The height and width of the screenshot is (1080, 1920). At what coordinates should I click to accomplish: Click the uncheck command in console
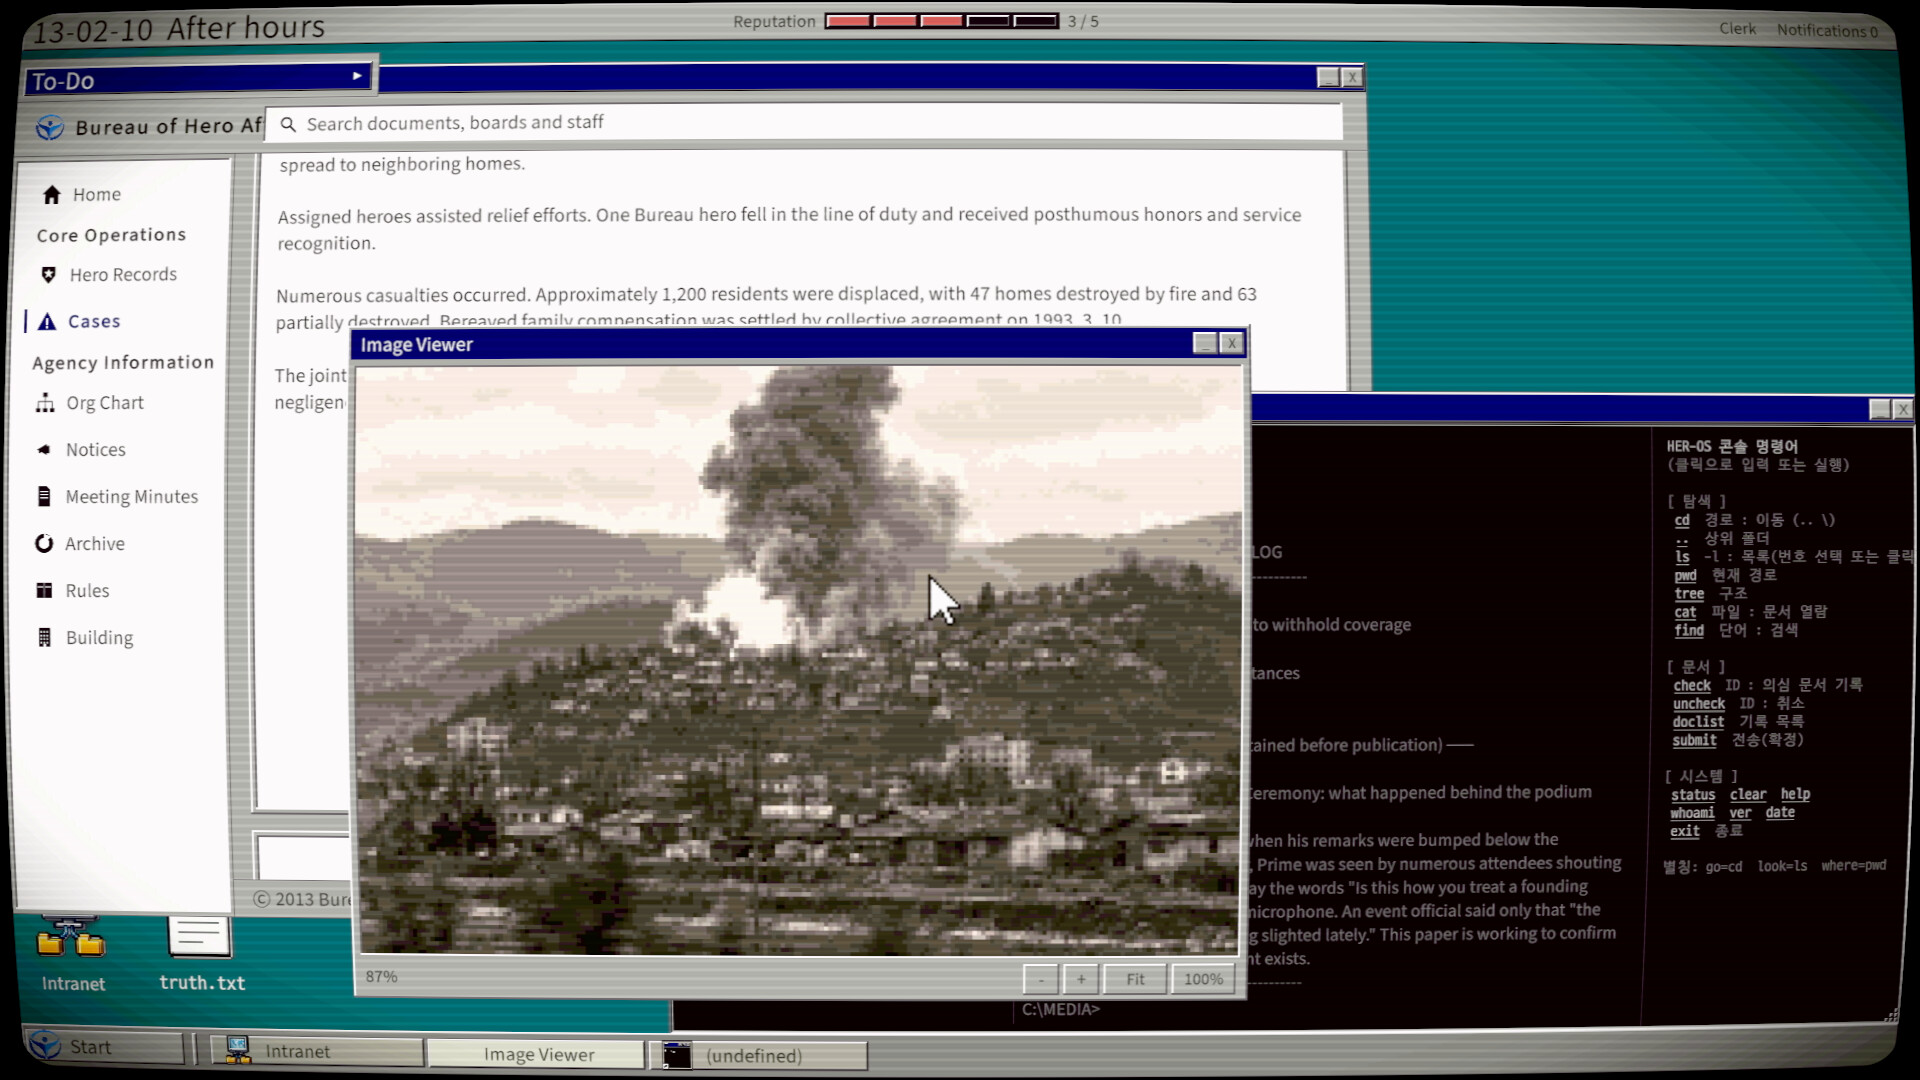coord(1699,703)
